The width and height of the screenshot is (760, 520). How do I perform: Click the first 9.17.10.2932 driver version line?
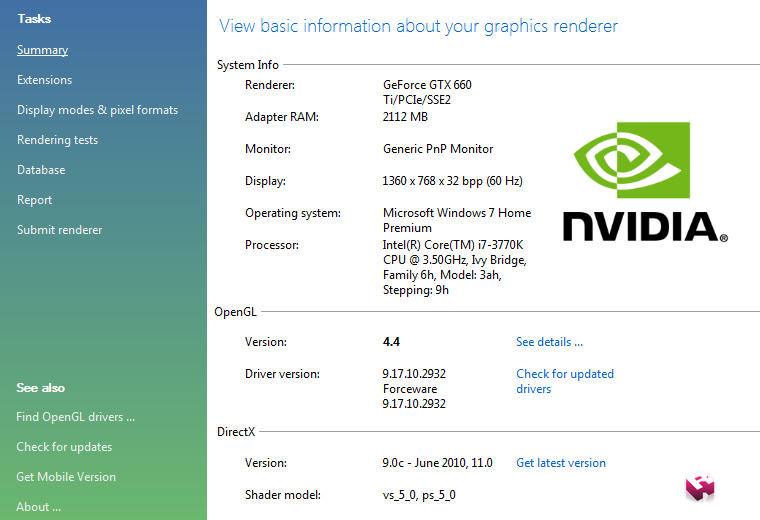(414, 374)
